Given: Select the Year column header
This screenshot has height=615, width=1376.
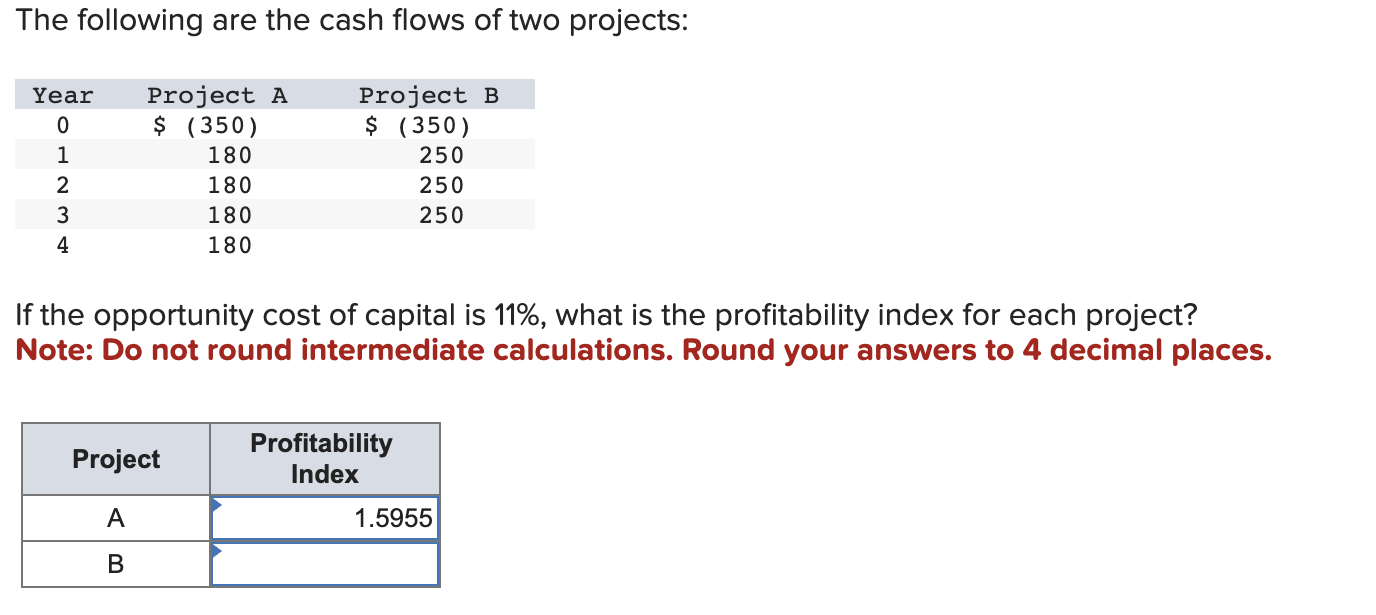Looking at the screenshot, I should [62, 94].
